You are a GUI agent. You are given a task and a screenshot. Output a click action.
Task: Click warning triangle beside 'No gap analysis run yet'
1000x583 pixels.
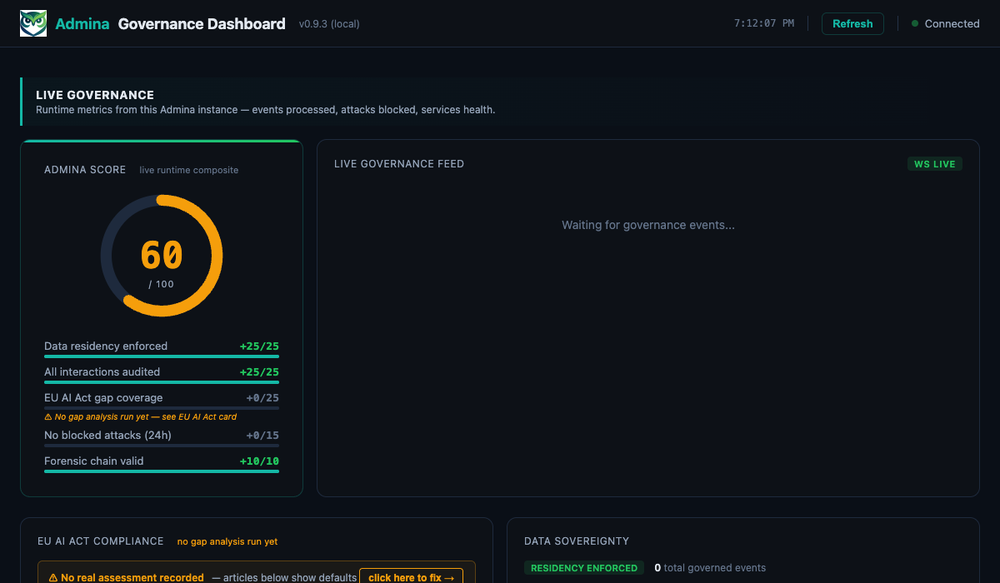[x=48, y=417]
